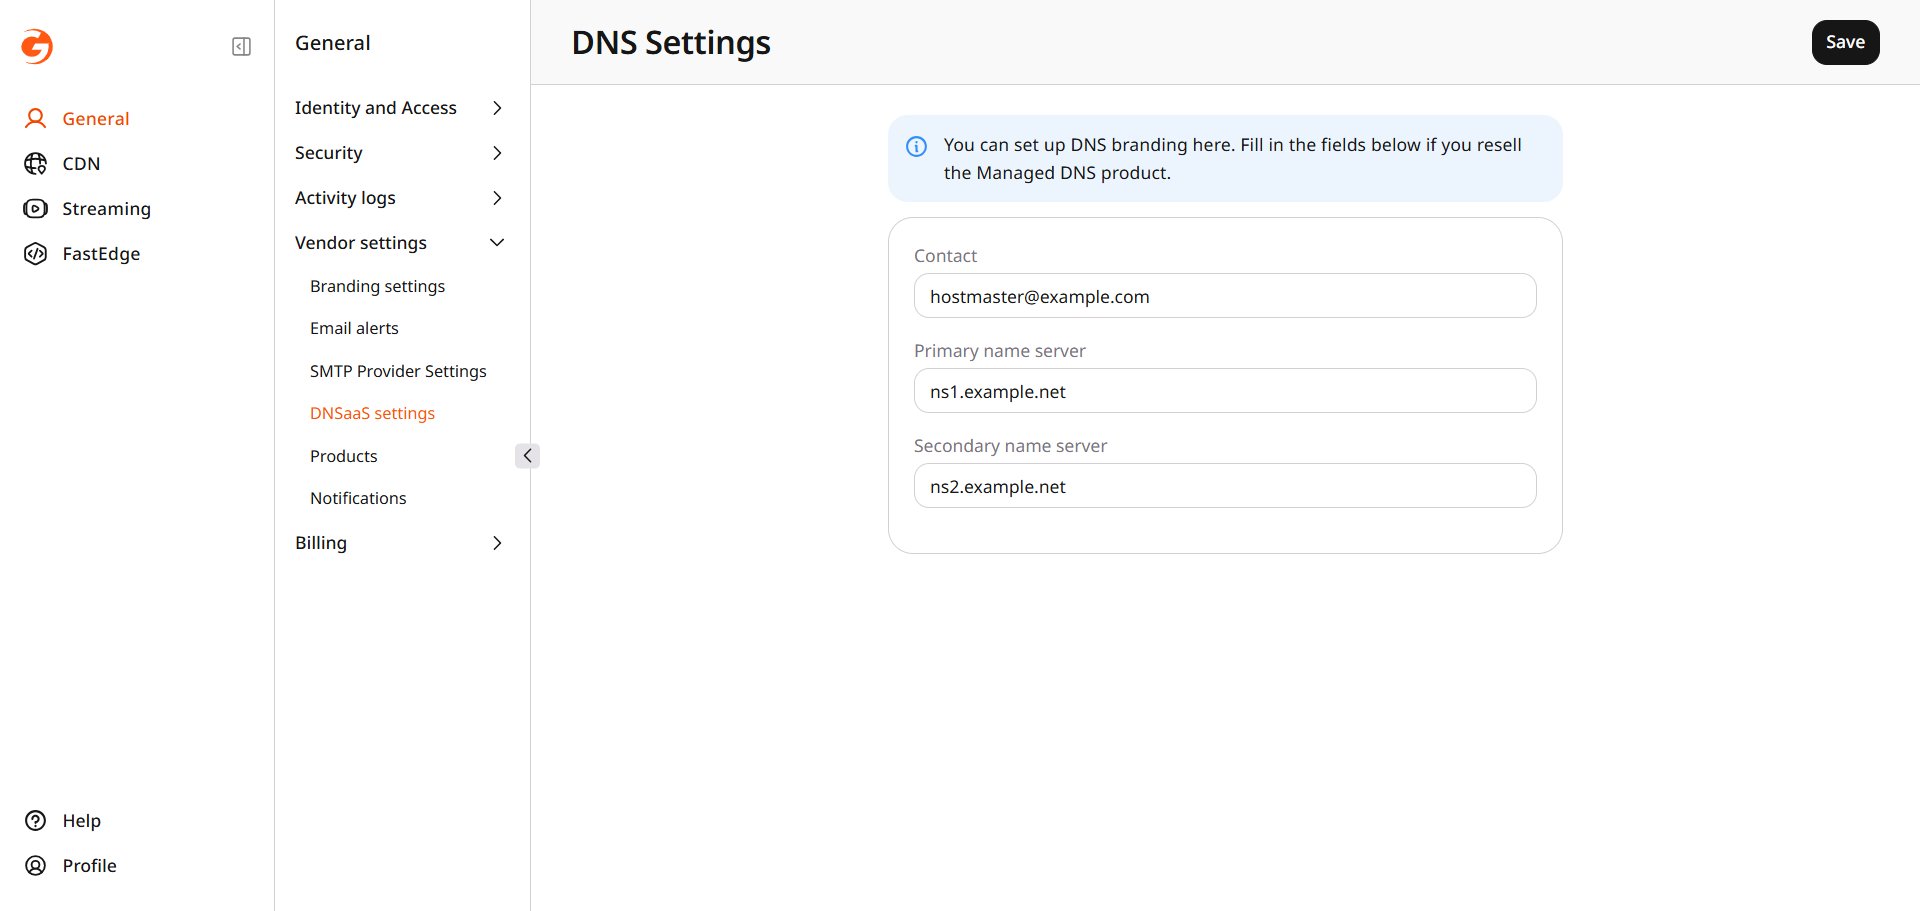The image size is (1920, 911).
Task: Collapse sidebar using the panel toggle icon
Action: (x=241, y=47)
